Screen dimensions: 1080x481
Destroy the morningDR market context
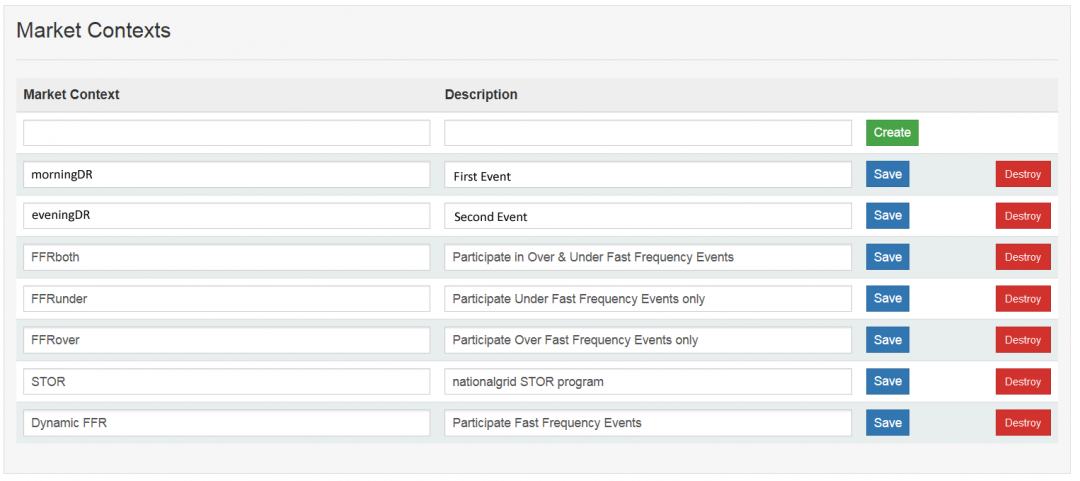click(1022, 174)
